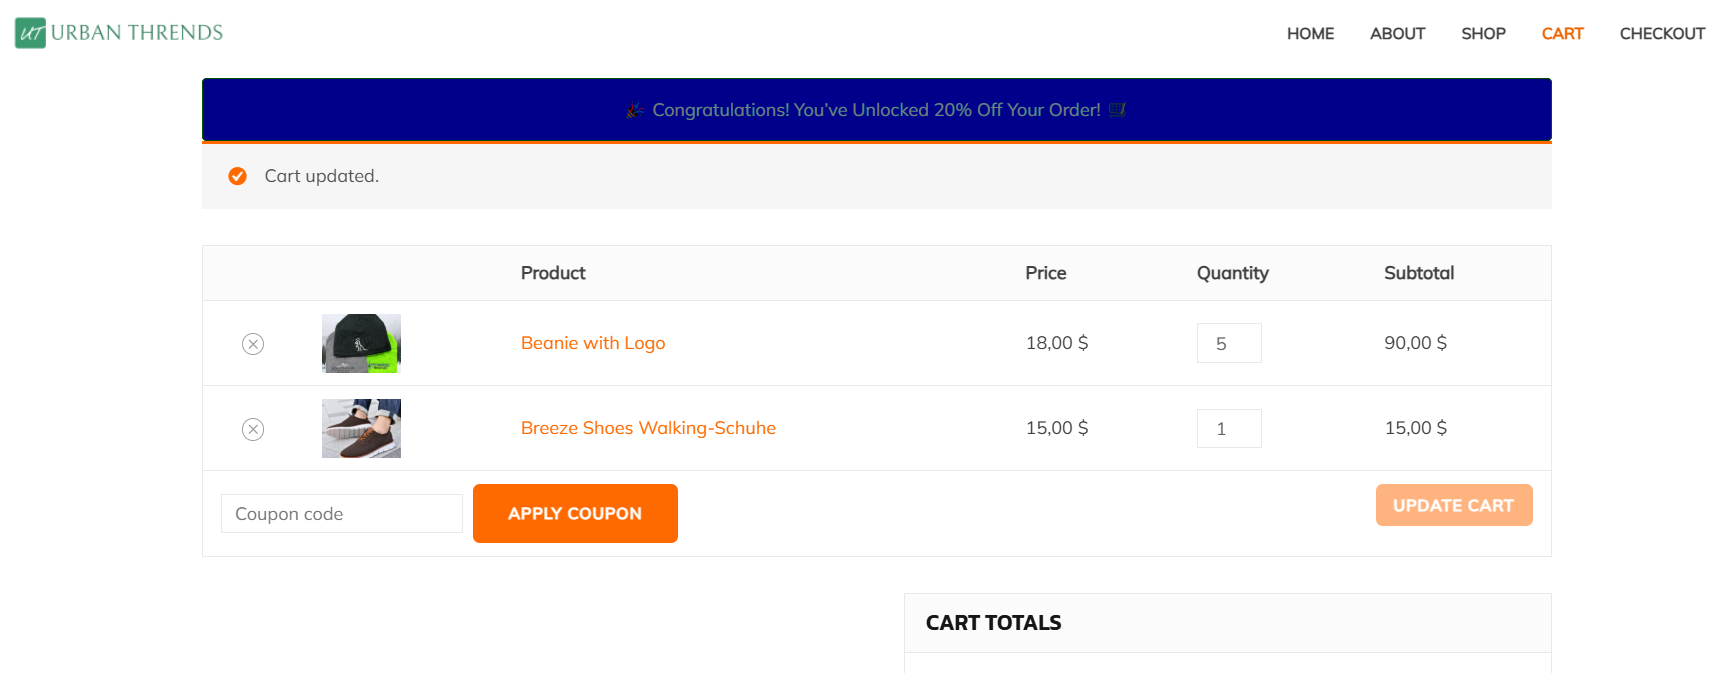Click the Urban Thrends logo icon

31,33
